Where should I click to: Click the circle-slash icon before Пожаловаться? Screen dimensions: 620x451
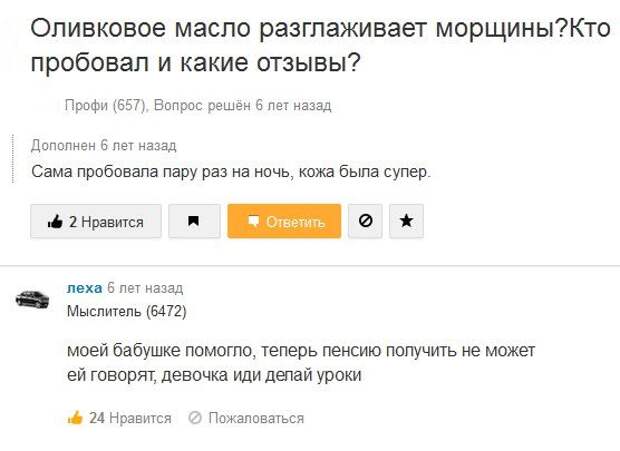195,418
